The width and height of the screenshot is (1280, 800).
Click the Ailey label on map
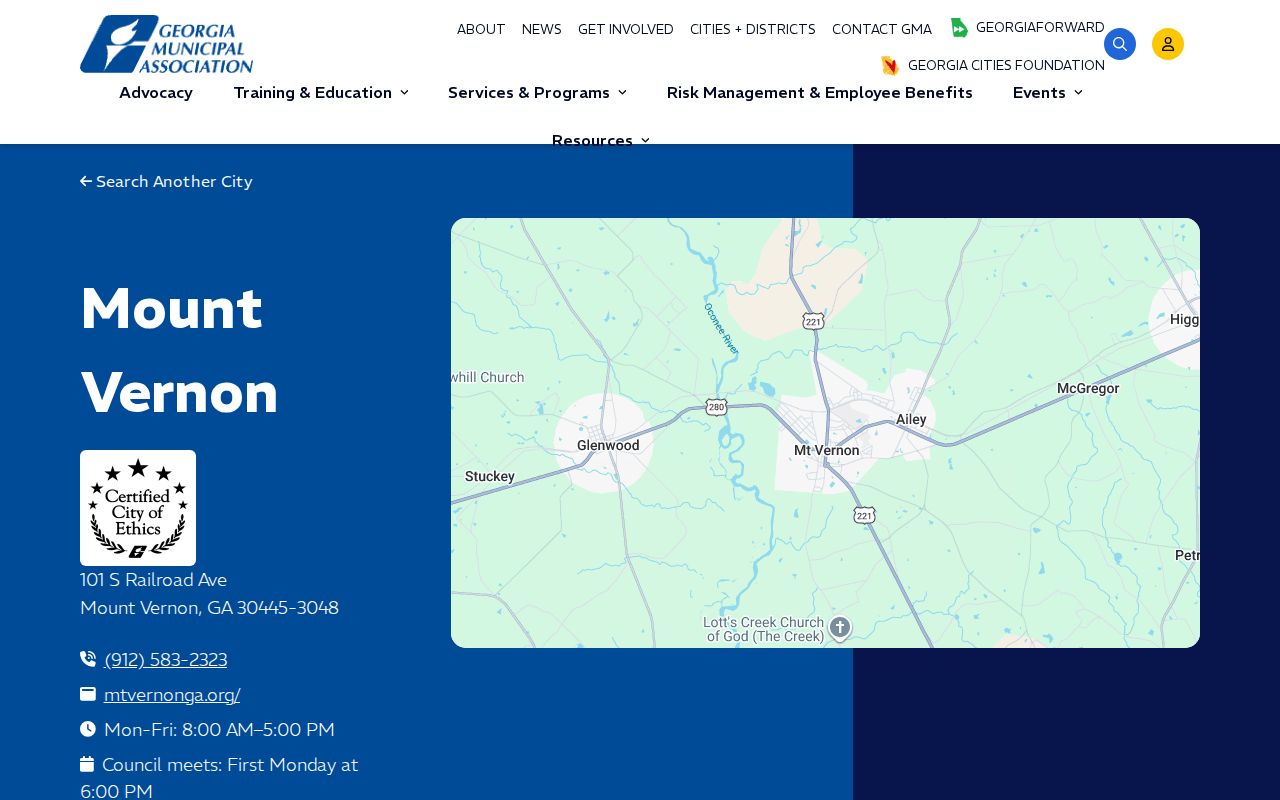[911, 419]
